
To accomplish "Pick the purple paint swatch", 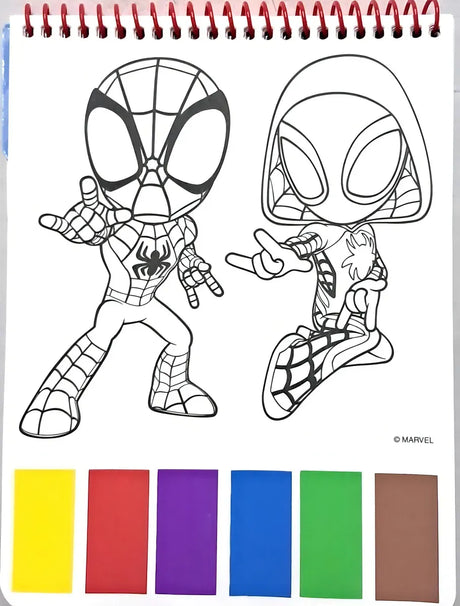I will tap(187, 532).
